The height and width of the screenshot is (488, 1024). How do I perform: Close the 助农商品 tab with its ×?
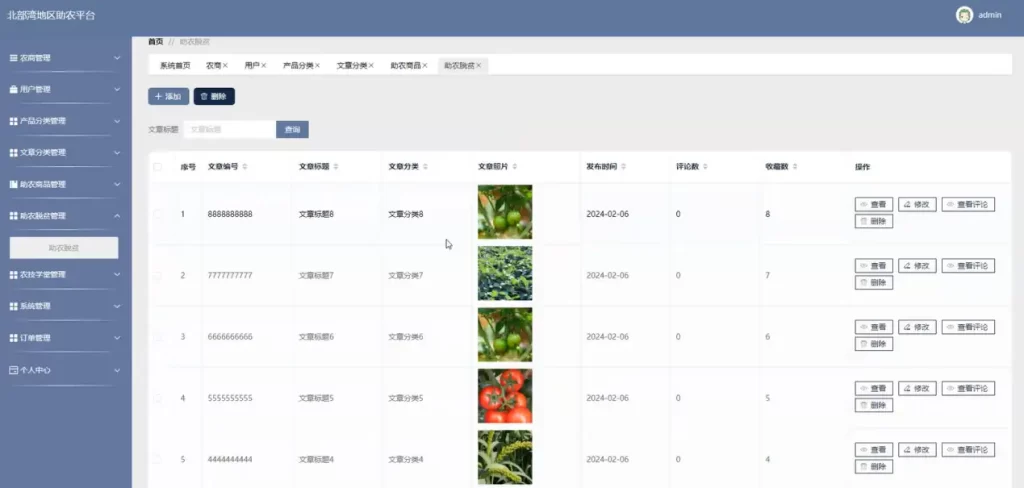tap(424, 65)
